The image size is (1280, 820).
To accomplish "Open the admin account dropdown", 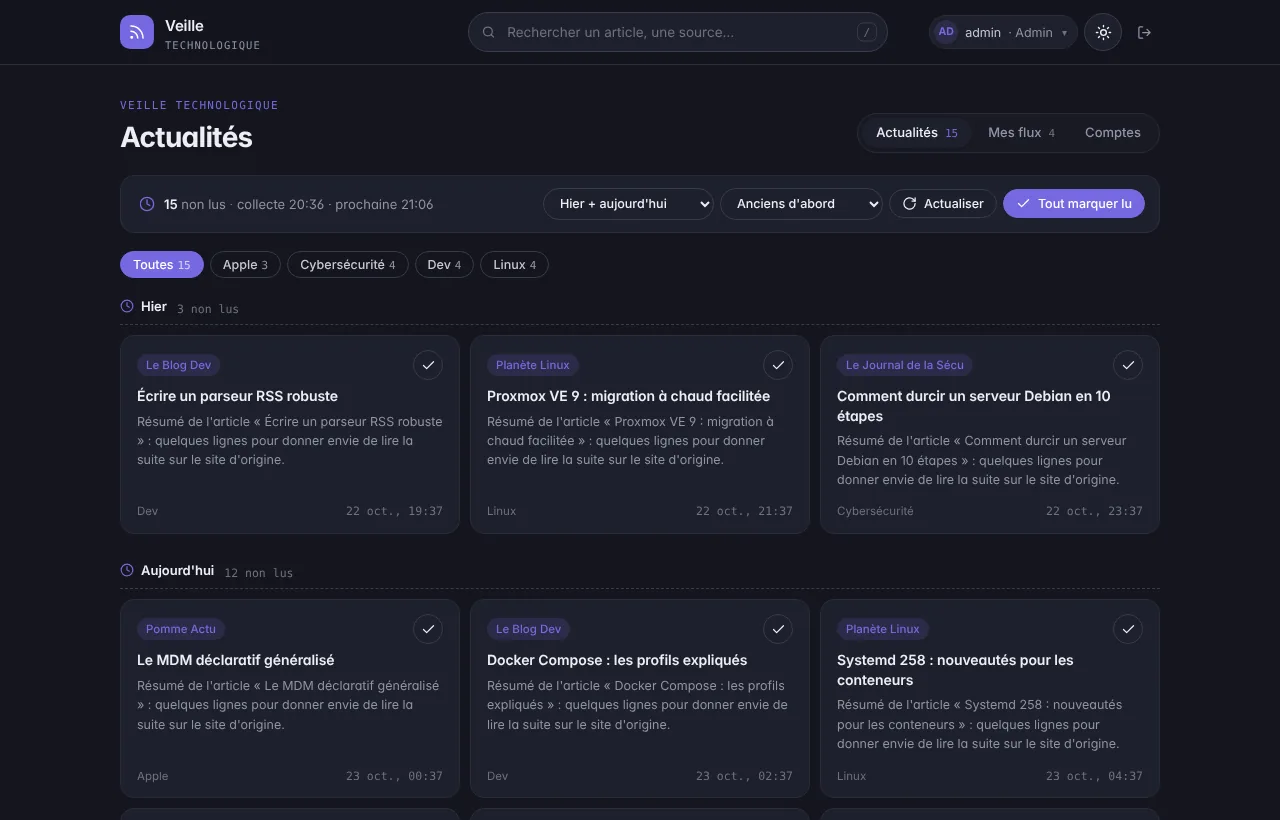I will tap(1003, 32).
